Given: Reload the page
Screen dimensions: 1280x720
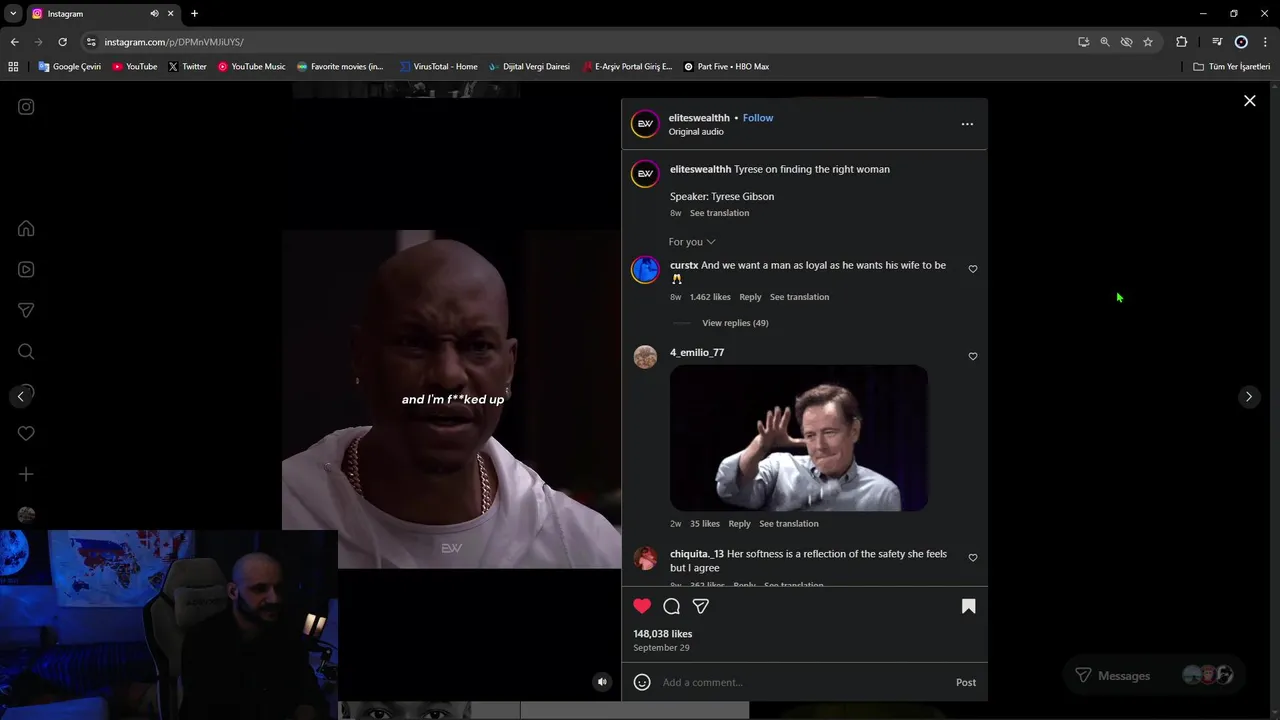Looking at the screenshot, I should pos(62,42).
